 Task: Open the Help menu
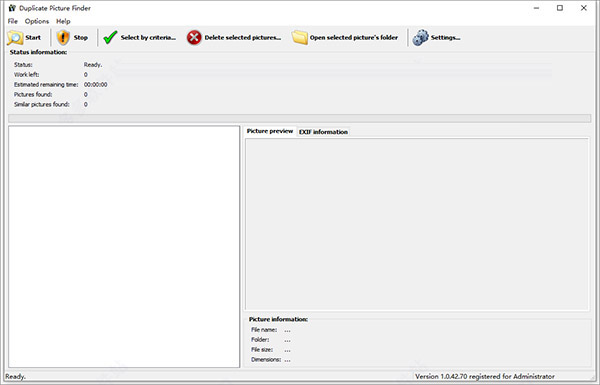[x=63, y=21]
